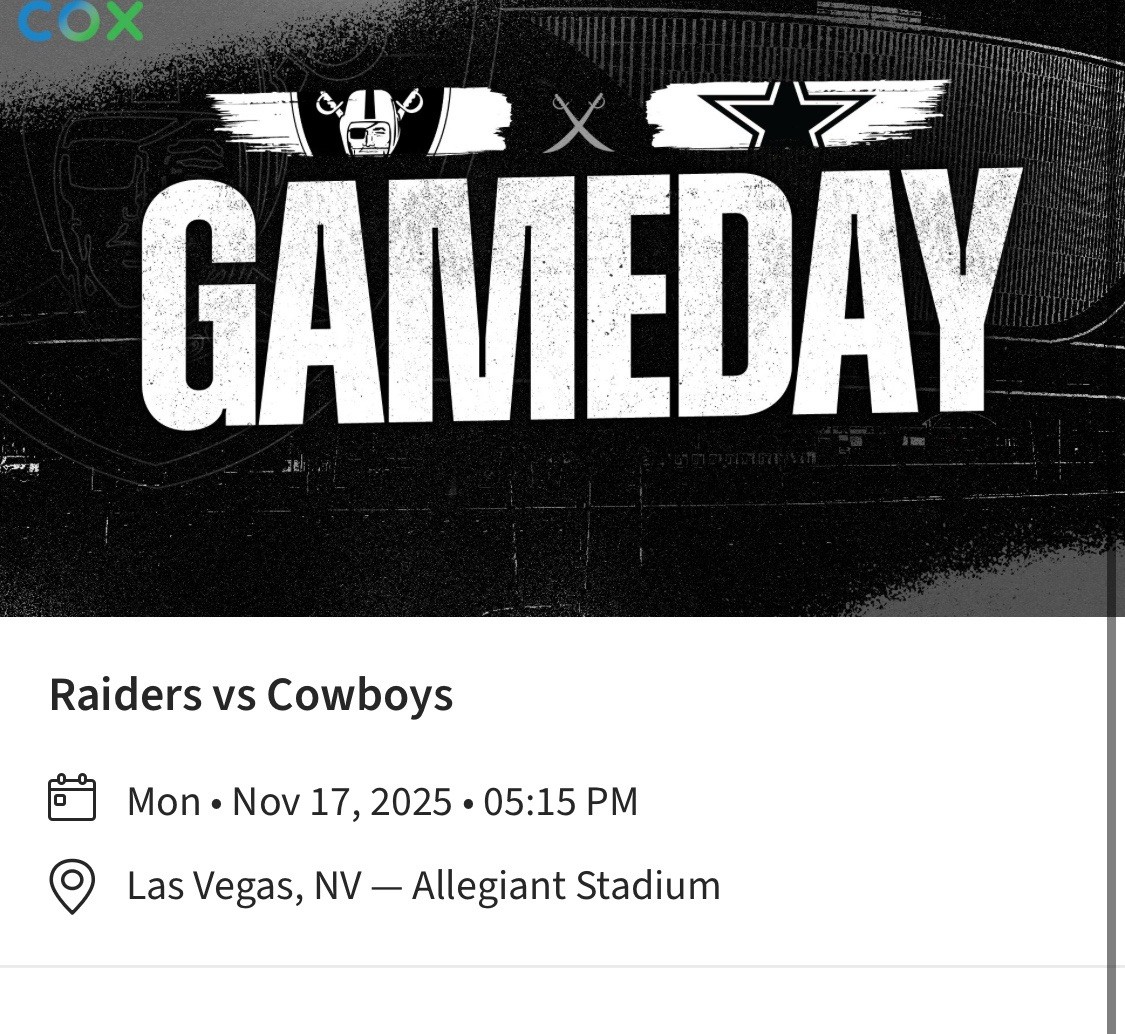Click the Las Vegas, NV city text
Screen dimensions: 1125x1034
(243, 886)
